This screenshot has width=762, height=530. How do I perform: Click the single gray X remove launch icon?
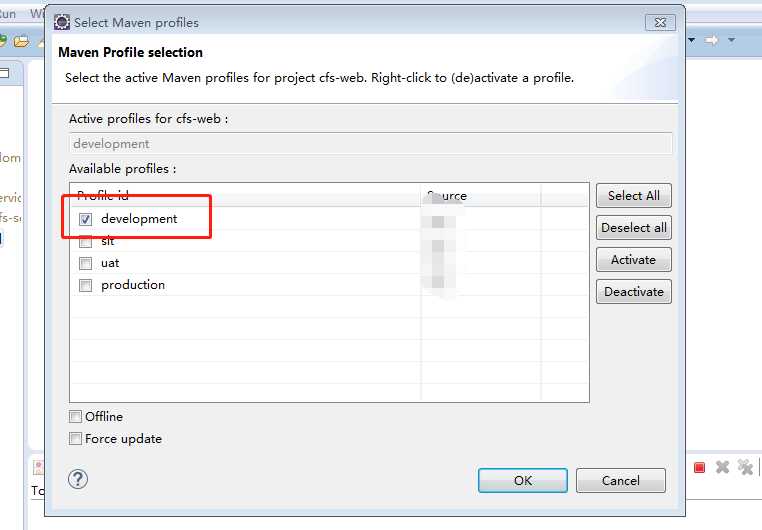click(x=722, y=467)
